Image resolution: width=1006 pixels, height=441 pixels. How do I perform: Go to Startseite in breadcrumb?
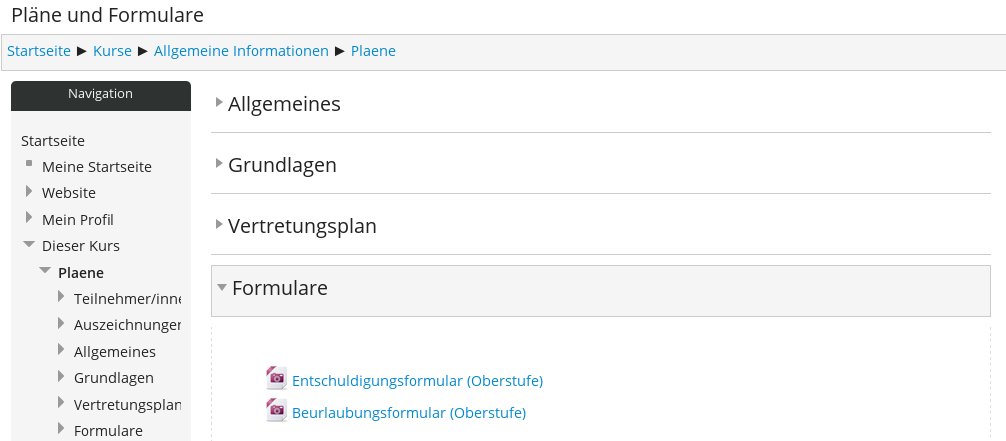pos(39,51)
